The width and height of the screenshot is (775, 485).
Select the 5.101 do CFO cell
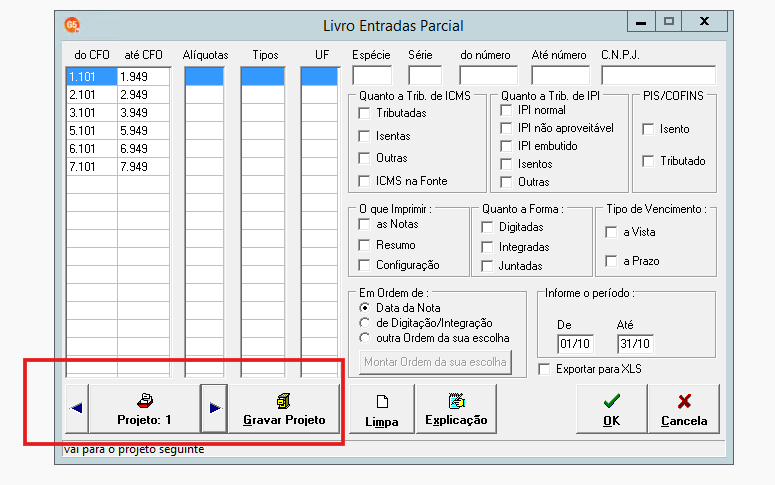coord(92,131)
